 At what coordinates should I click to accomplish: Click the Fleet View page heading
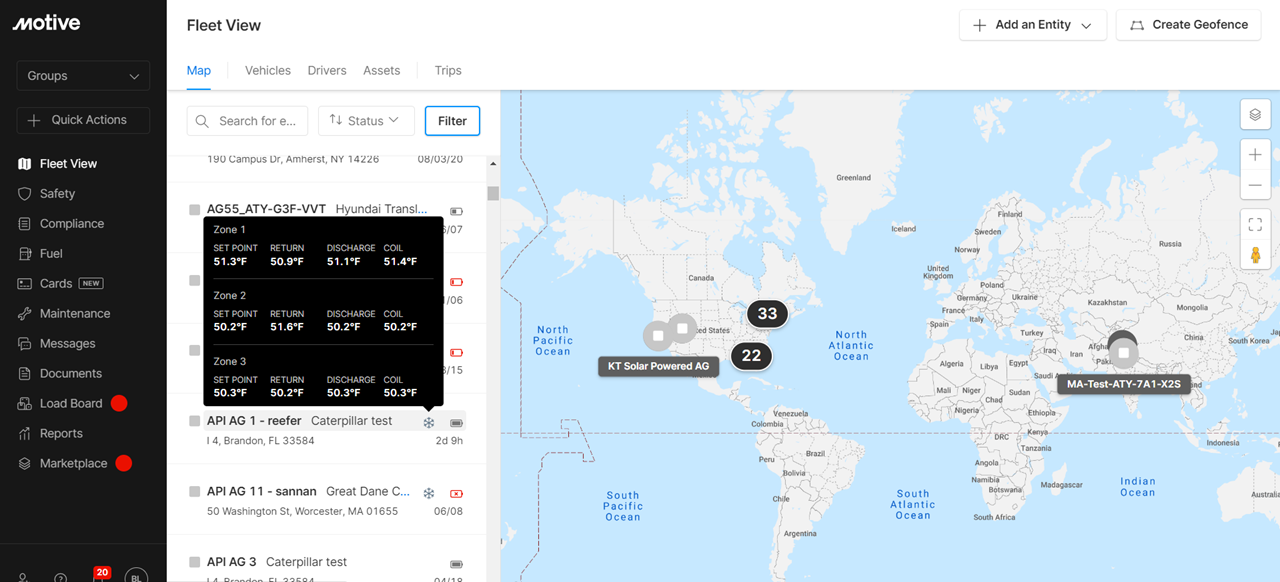(x=223, y=25)
